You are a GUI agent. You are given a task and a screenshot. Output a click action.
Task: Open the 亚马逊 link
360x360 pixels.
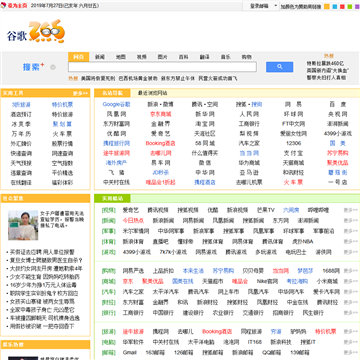tap(249, 173)
